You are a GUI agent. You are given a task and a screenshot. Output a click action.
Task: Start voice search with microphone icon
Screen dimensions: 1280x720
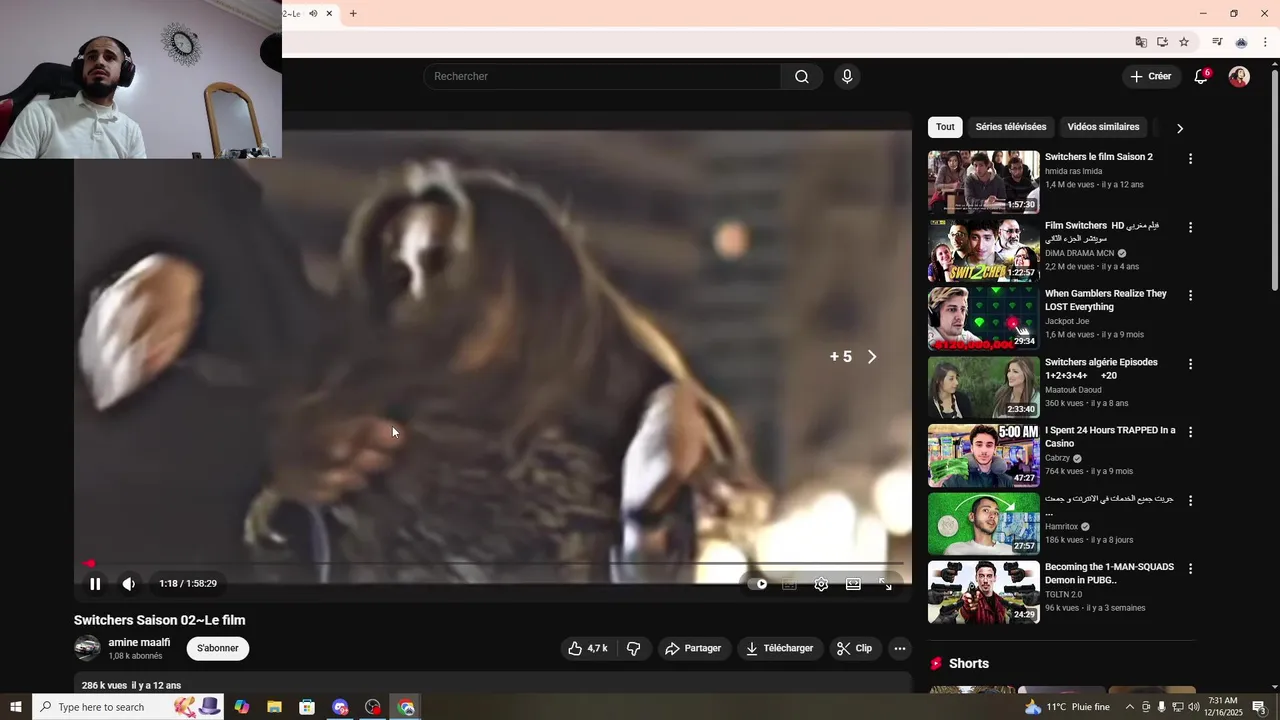(847, 77)
